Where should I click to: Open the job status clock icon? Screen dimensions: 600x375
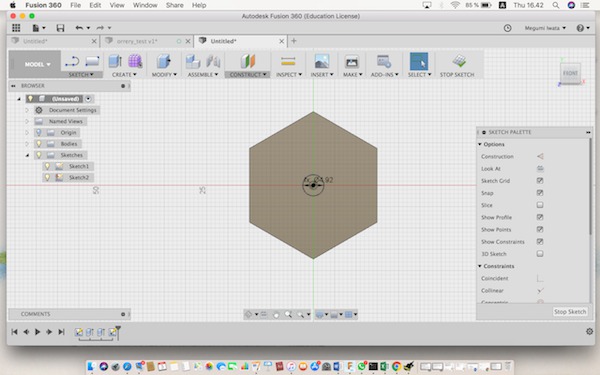click(507, 28)
